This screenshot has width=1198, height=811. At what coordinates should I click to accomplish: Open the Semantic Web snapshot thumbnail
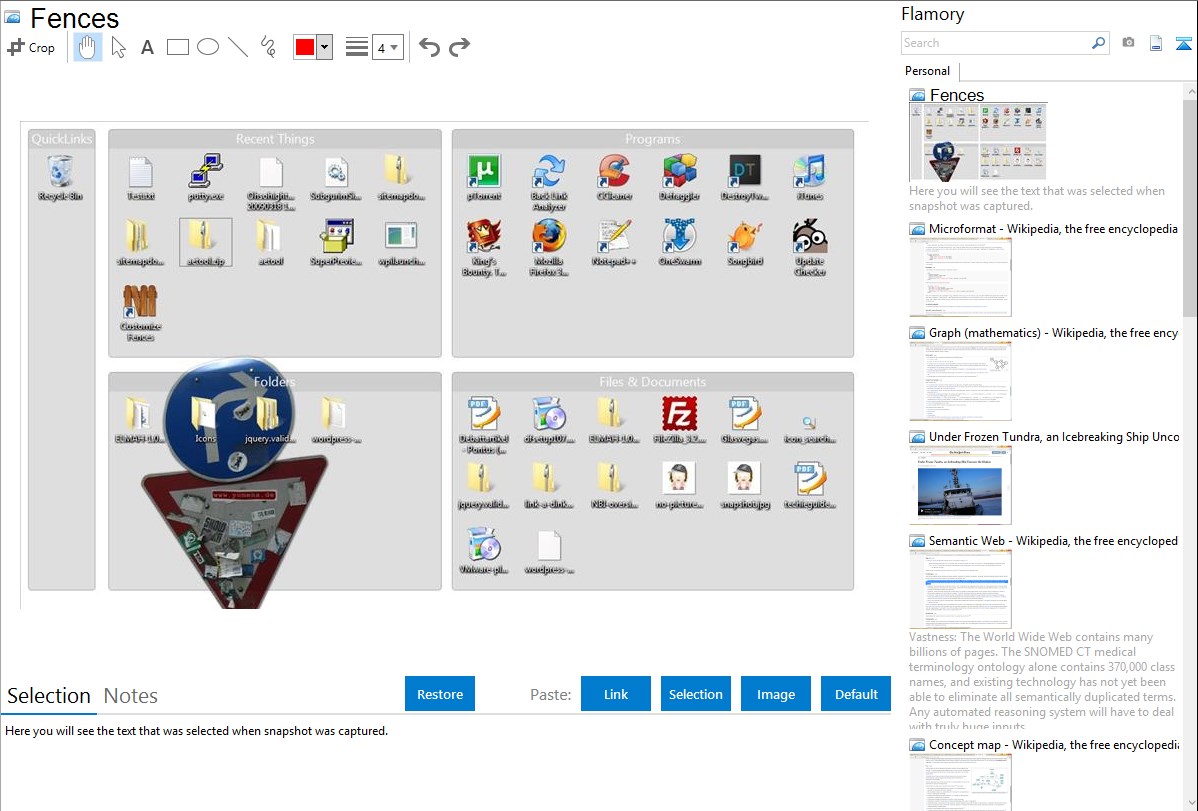[x=960, y=589]
